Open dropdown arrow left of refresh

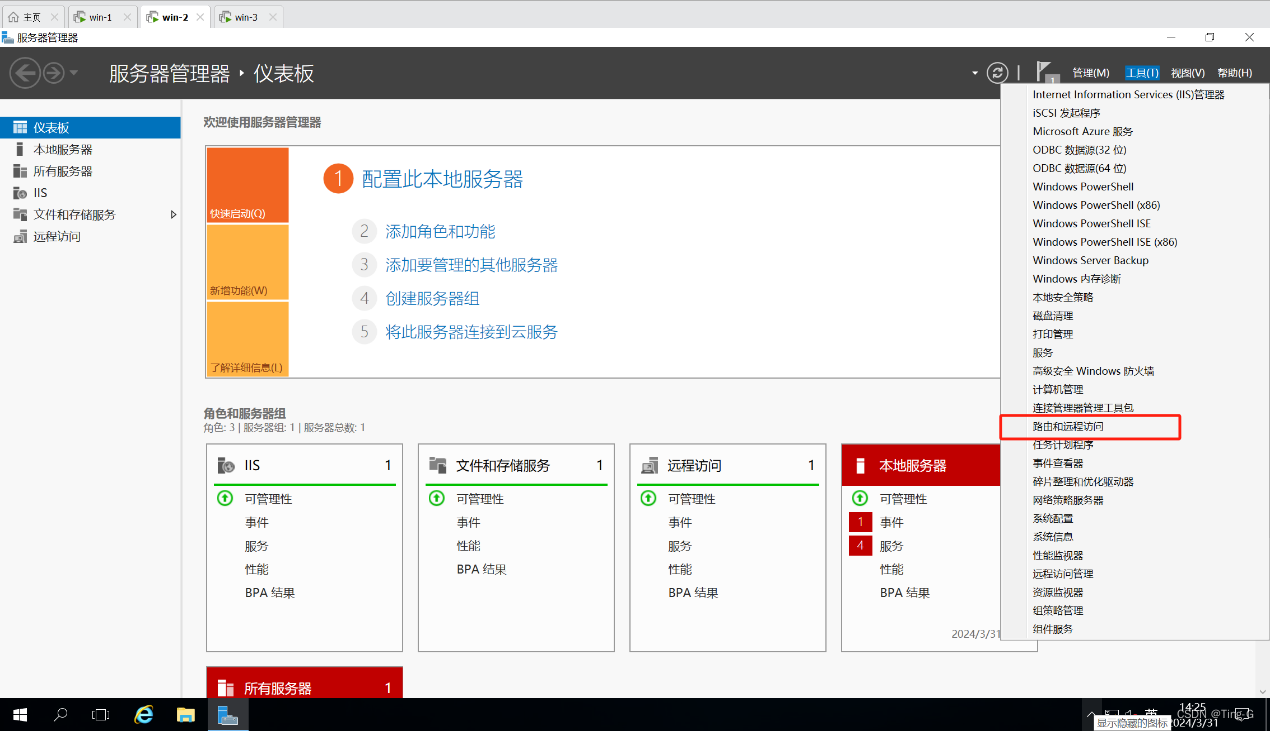point(975,73)
